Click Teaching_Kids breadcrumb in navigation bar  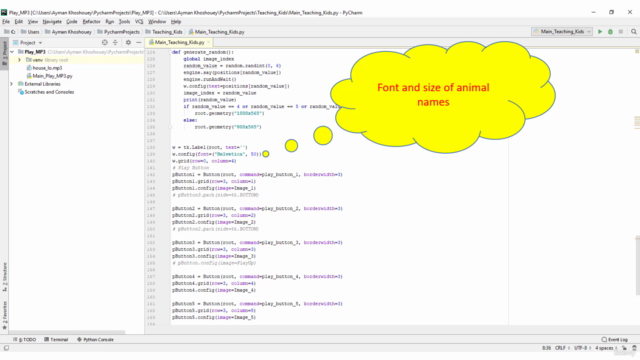[x=164, y=32]
